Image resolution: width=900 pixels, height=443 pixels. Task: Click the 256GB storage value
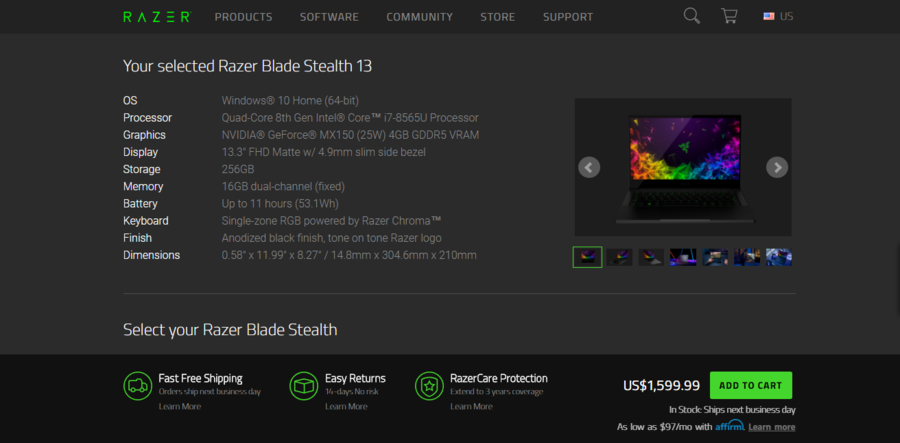[x=238, y=169]
